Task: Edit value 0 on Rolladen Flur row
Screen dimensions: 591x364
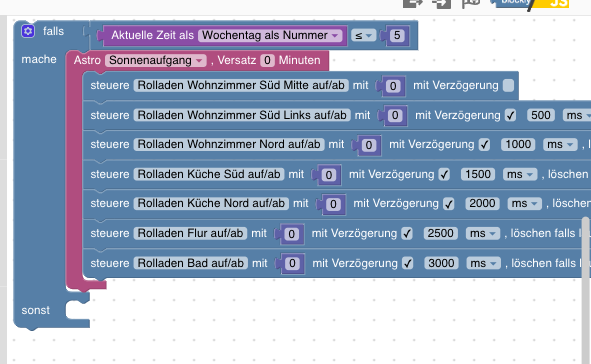Action: coord(291,234)
